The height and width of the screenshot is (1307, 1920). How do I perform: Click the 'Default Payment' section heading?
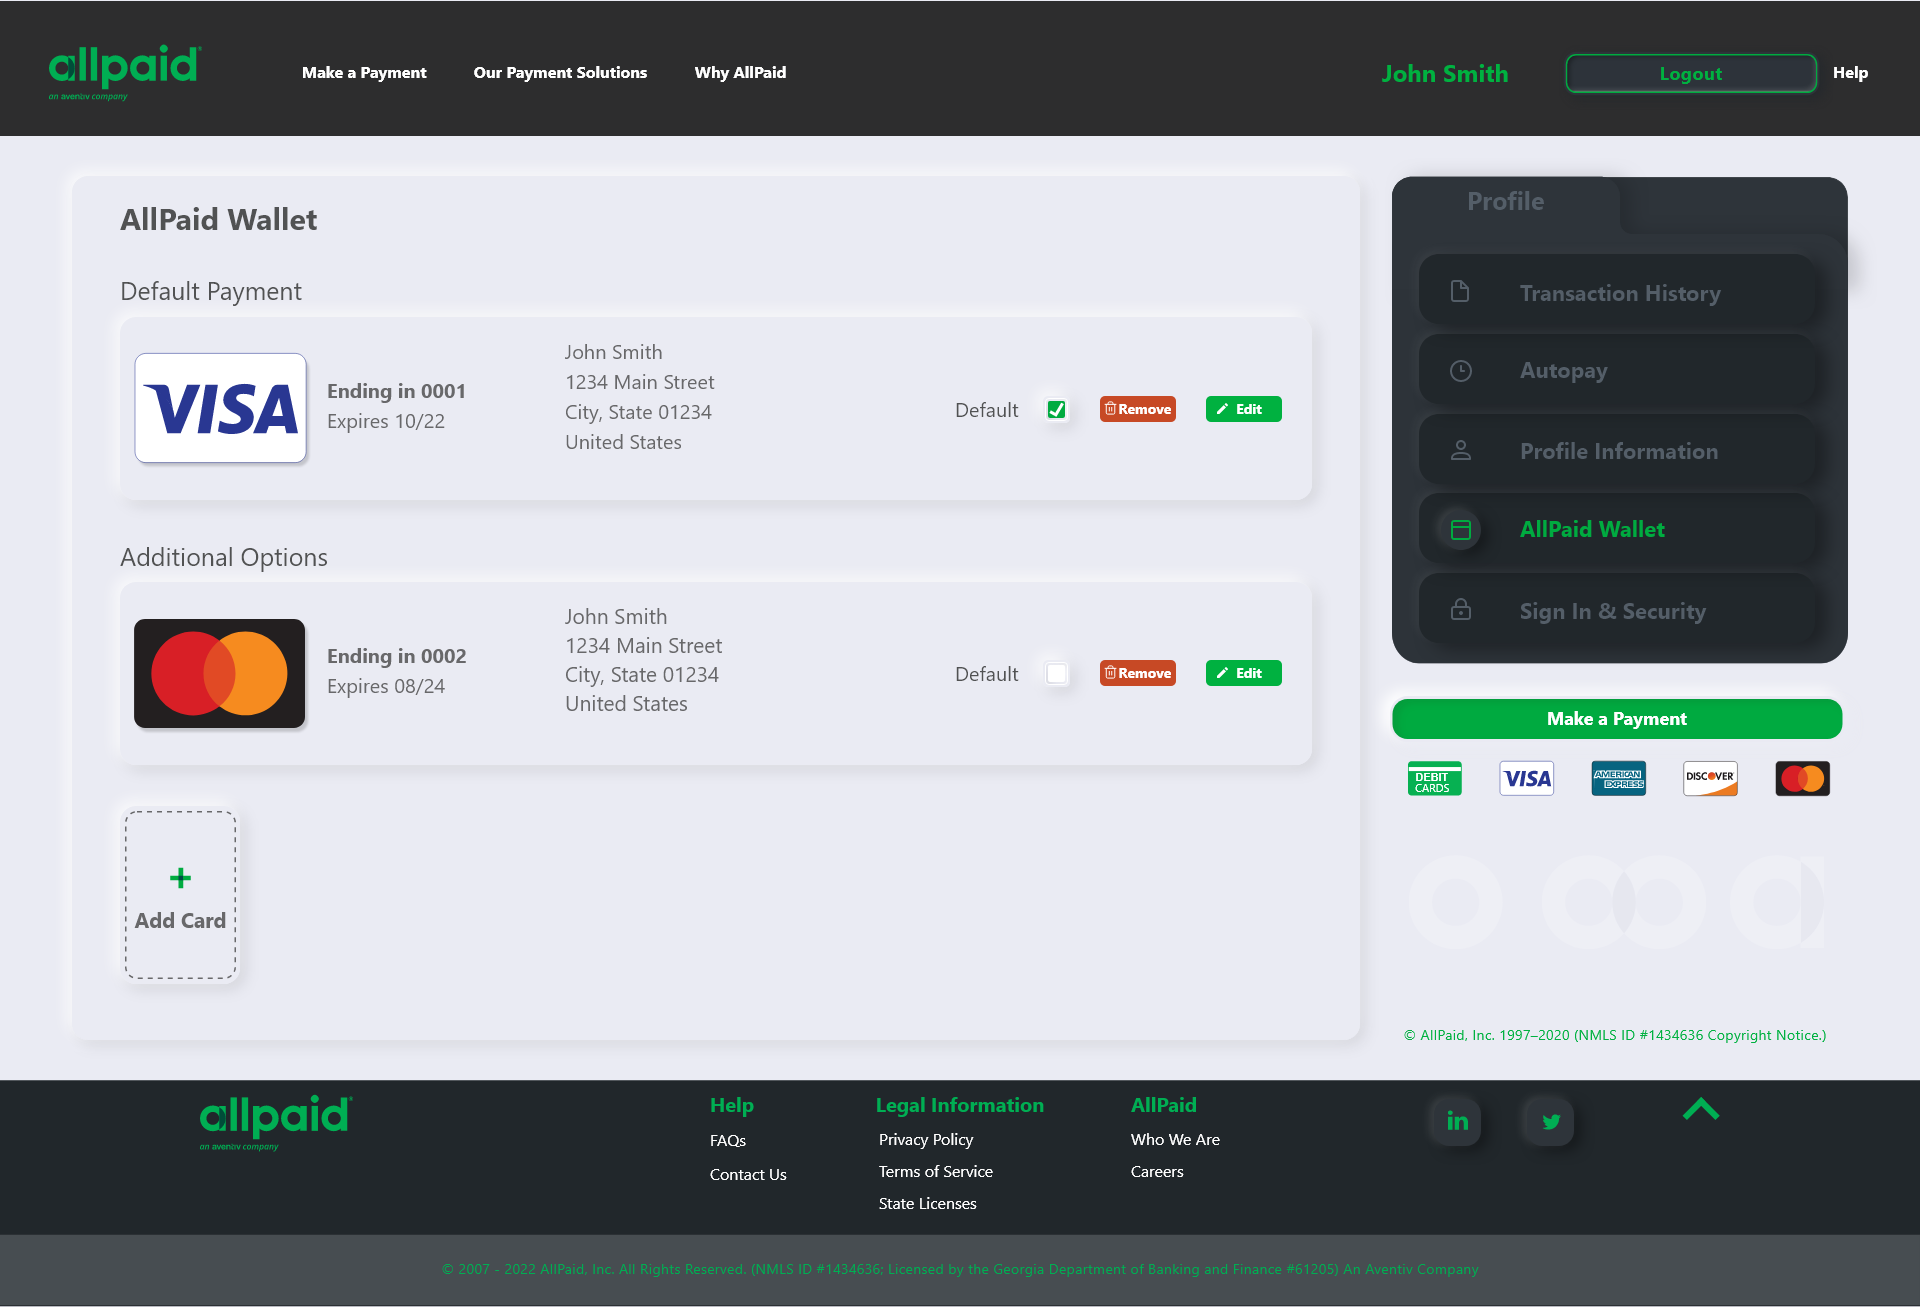pyautogui.click(x=211, y=292)
